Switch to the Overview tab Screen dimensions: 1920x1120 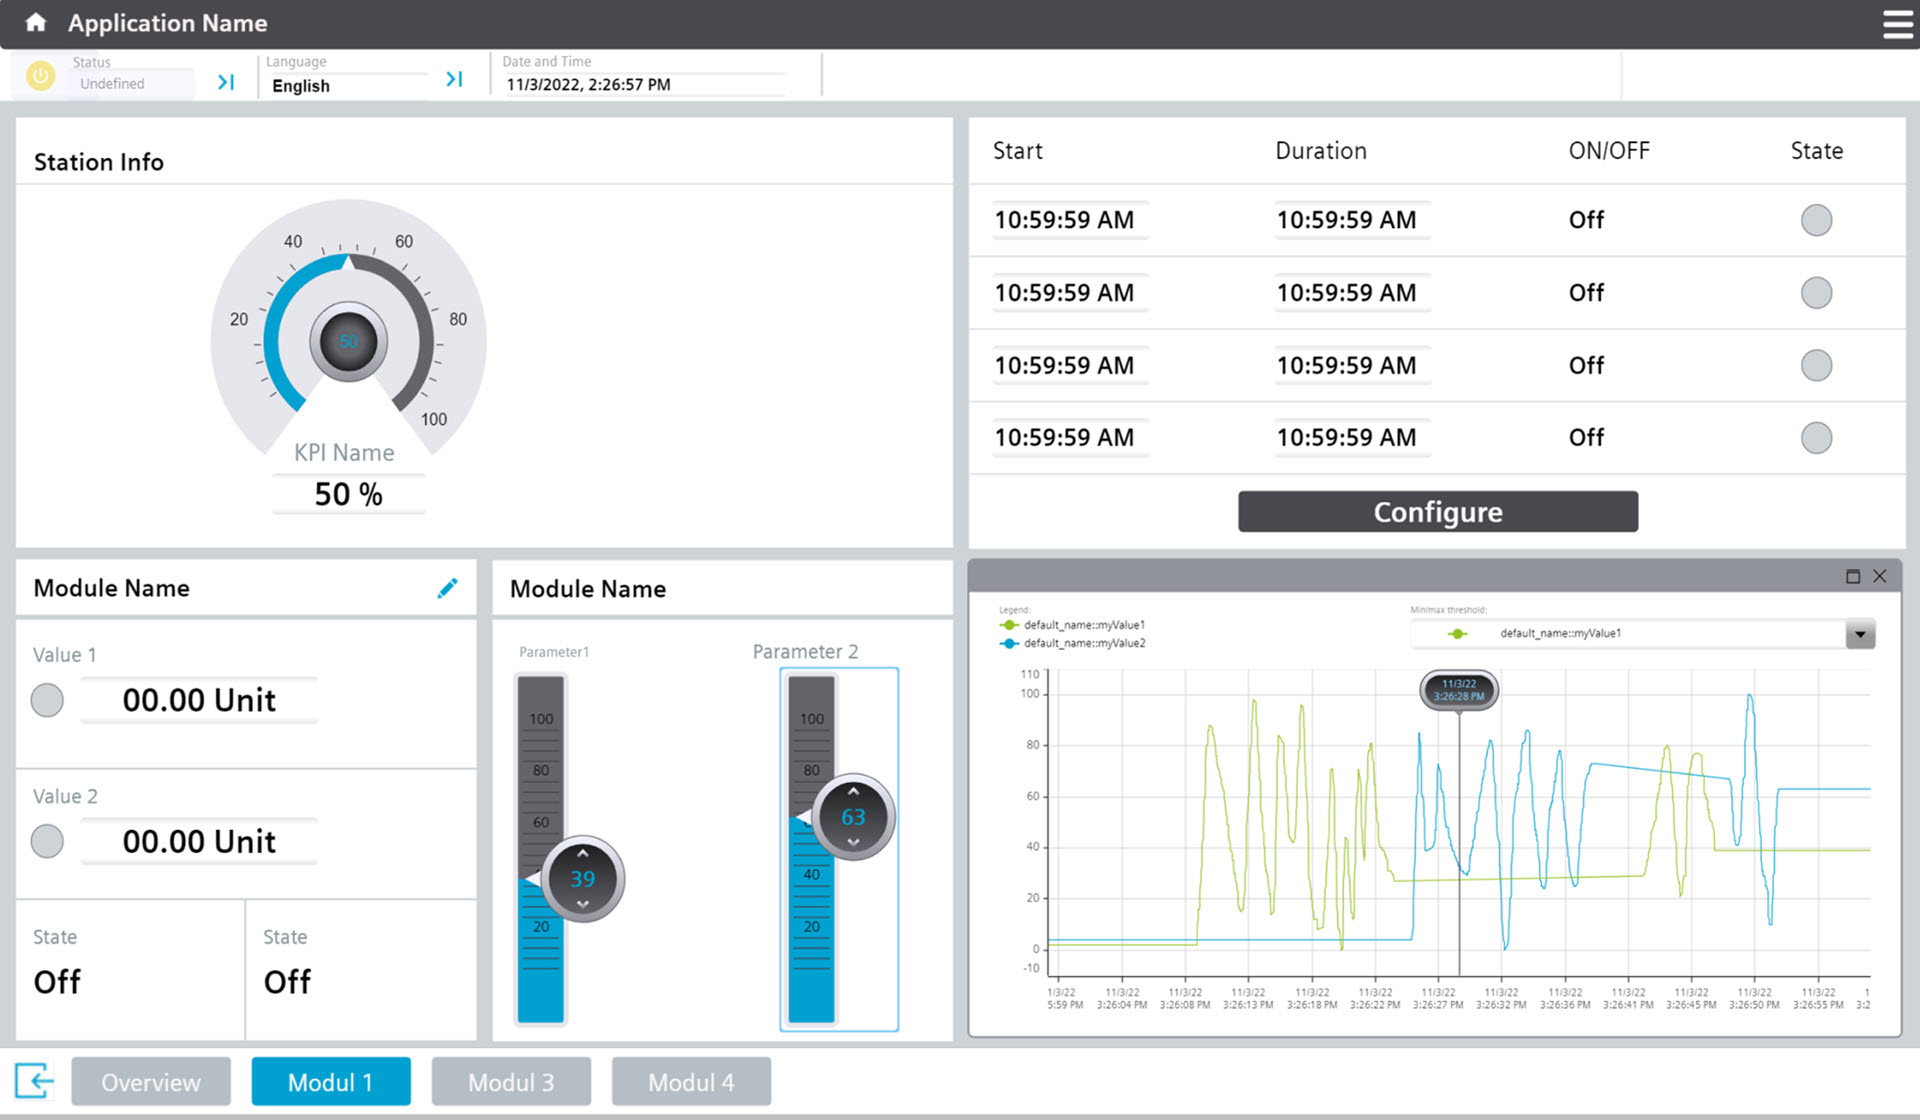click(x=150, y=1081)
